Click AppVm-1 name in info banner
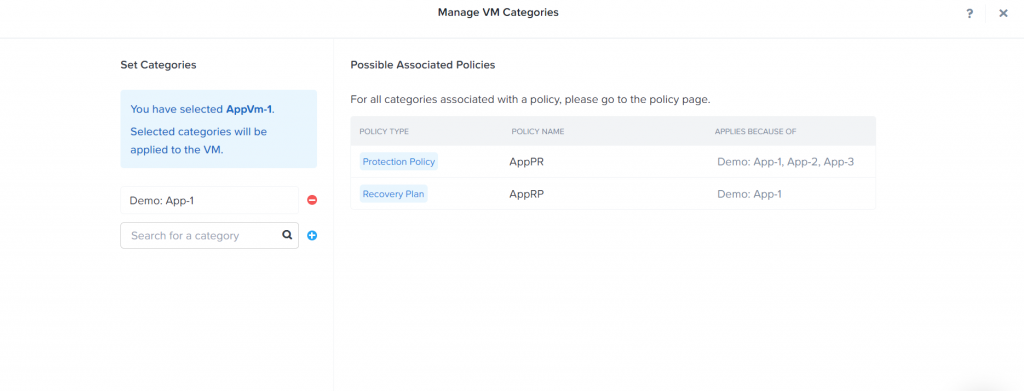This screenshot has width=1024, height=391. tap(249, 110)
